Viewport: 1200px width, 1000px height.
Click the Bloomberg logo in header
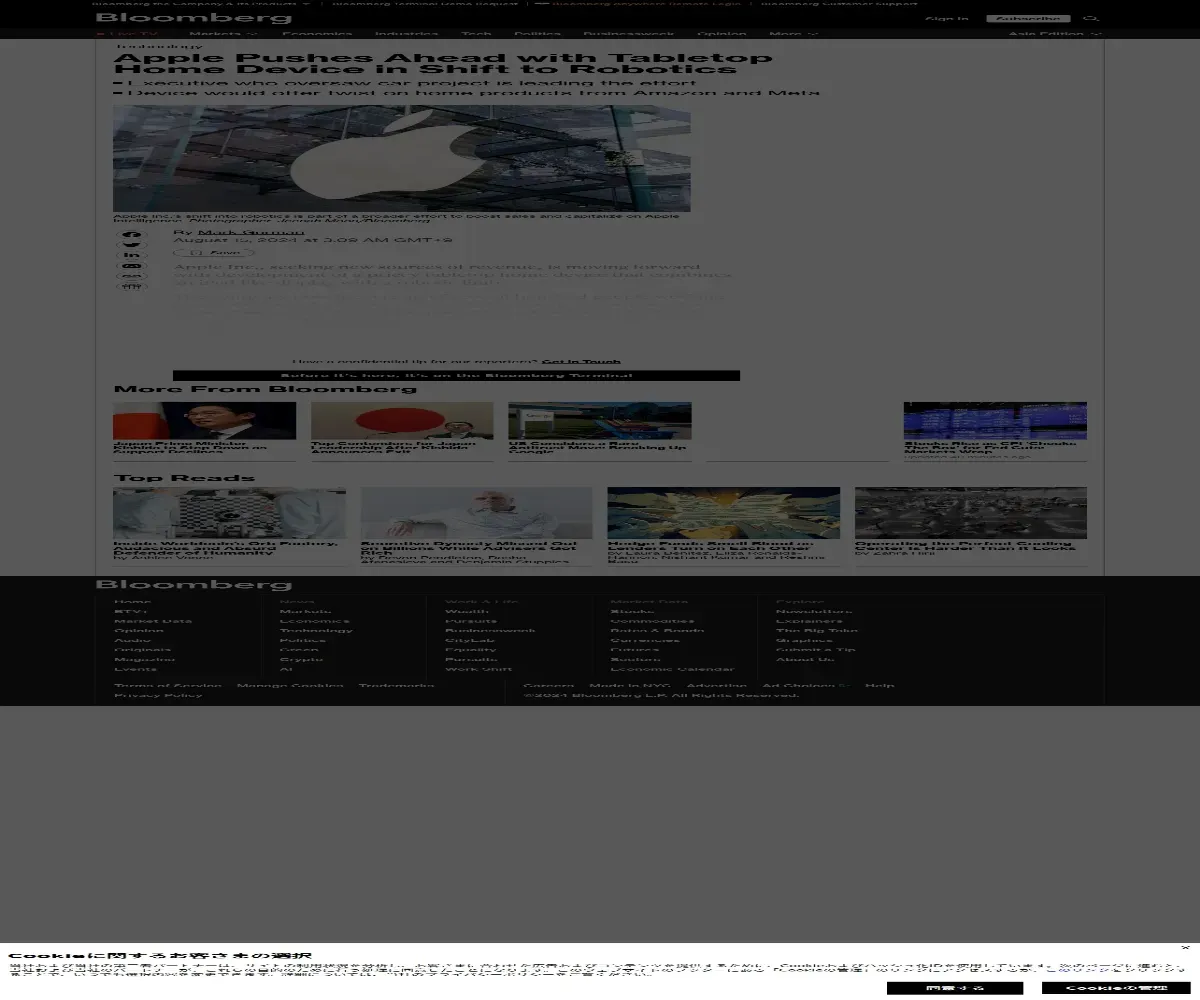pos(194,18)
